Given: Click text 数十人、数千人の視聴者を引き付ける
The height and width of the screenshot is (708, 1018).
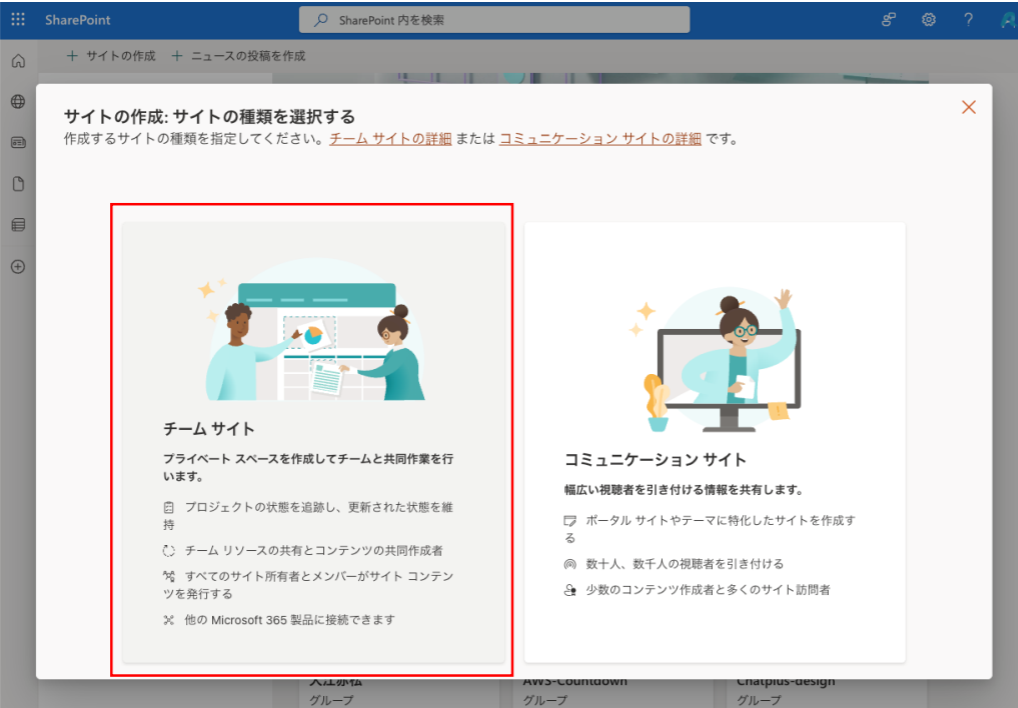Looking at the screenshot, I should pos(685,564).
